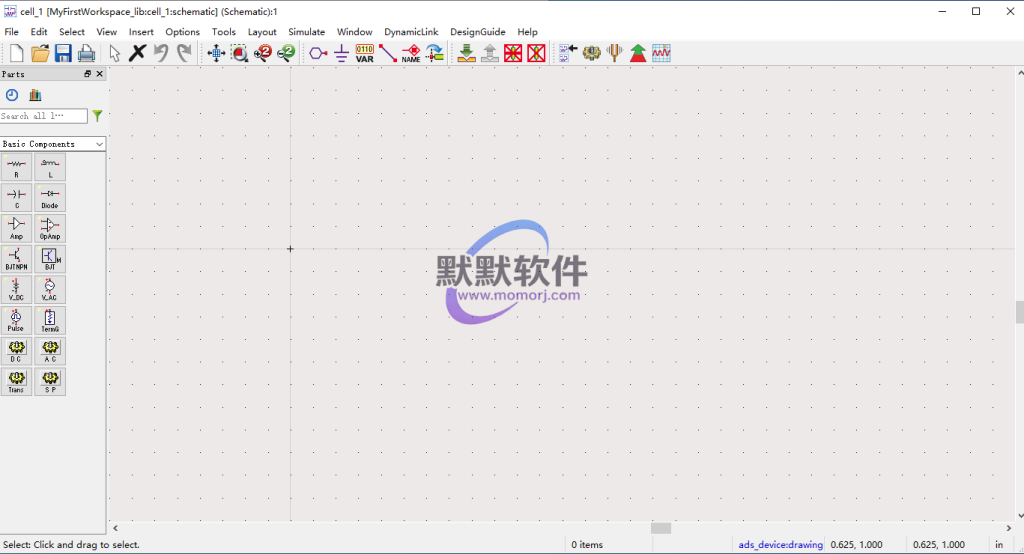Insert a ground symbol from the toolbar
The width and height of the screenshot is (1024, 554).
[342, 53]
